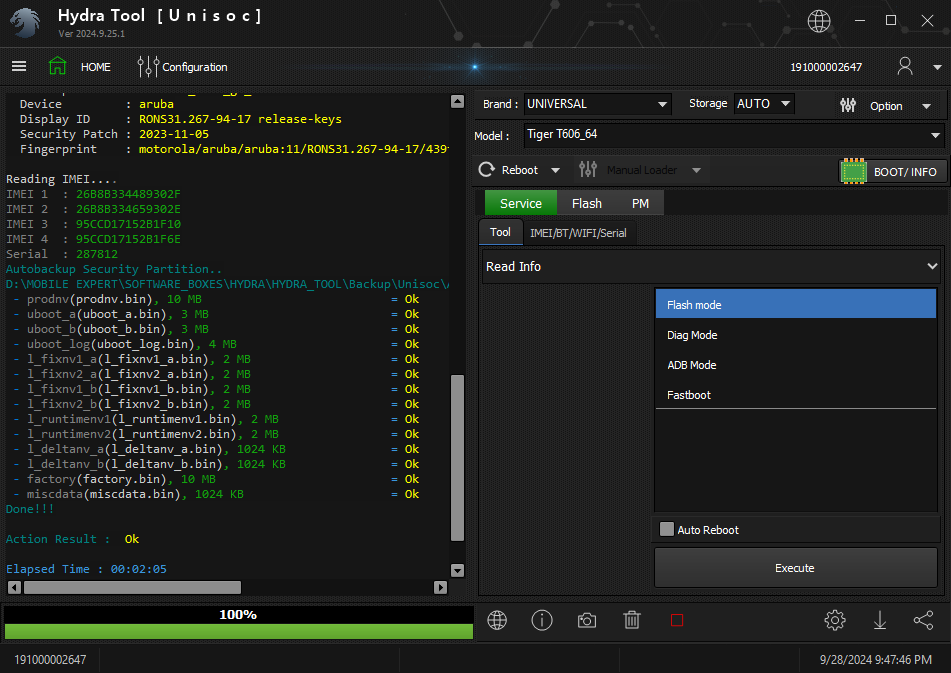Open the info circle icon
The image size is (951, 673).
click(542, 620)
